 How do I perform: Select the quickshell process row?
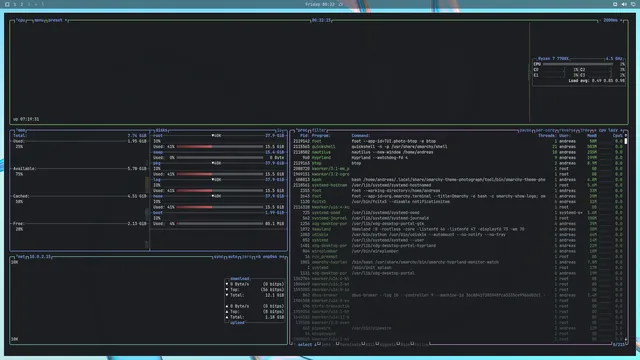[459, 147]
